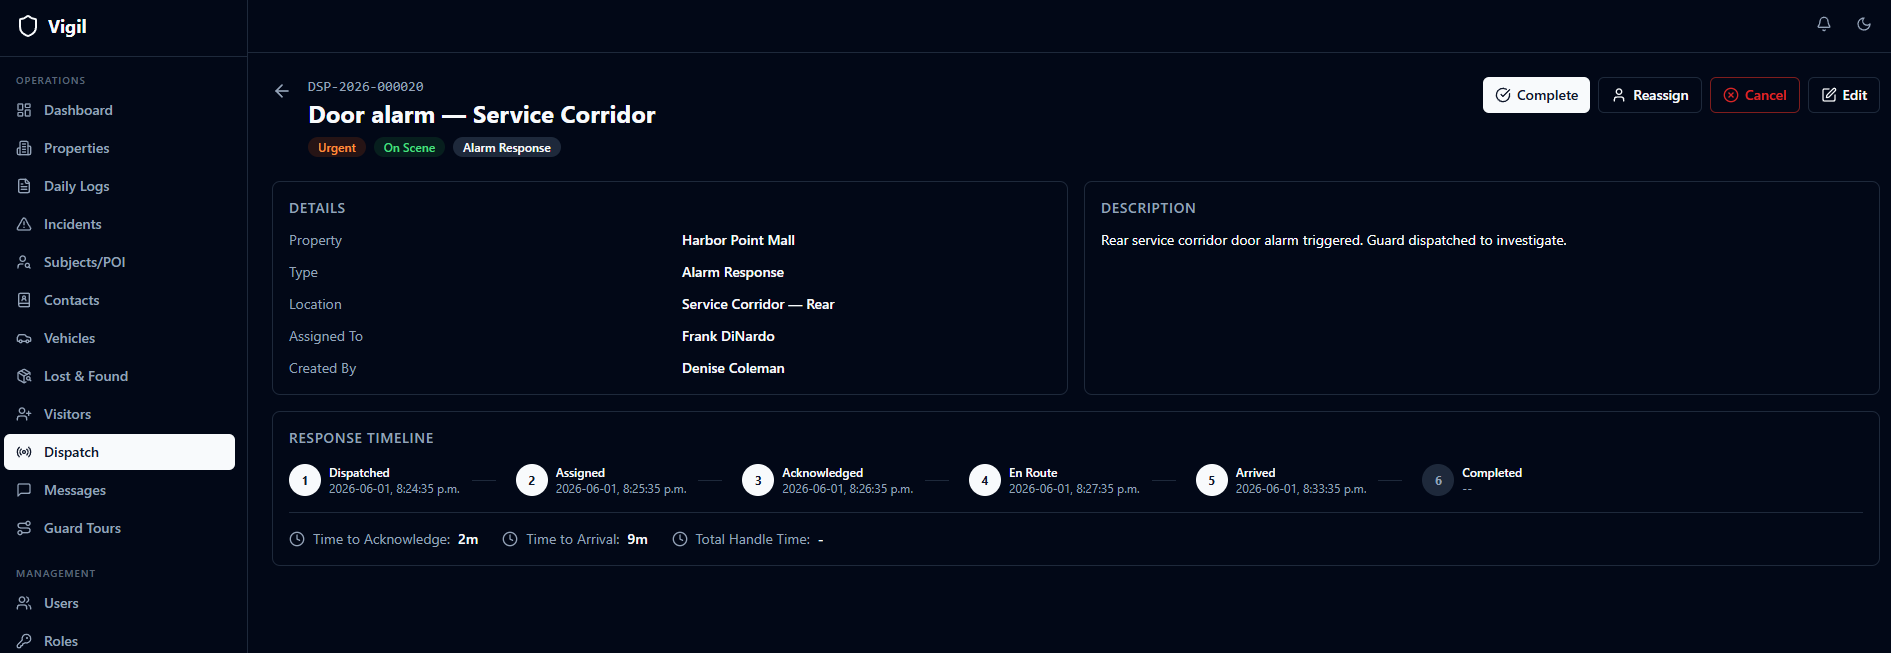Click the Arrived timestamp 8:33:35 p.m.

tap(1300, 489)
